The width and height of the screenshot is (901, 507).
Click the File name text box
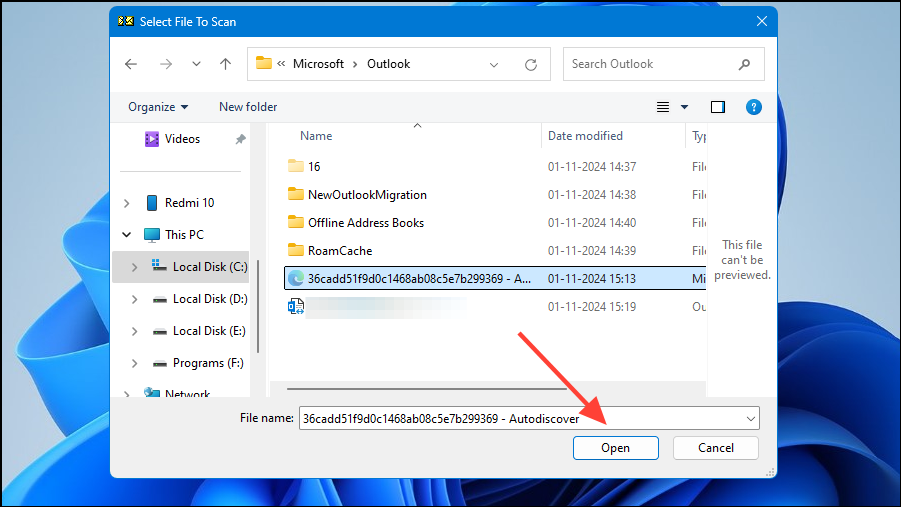[521, 418]
